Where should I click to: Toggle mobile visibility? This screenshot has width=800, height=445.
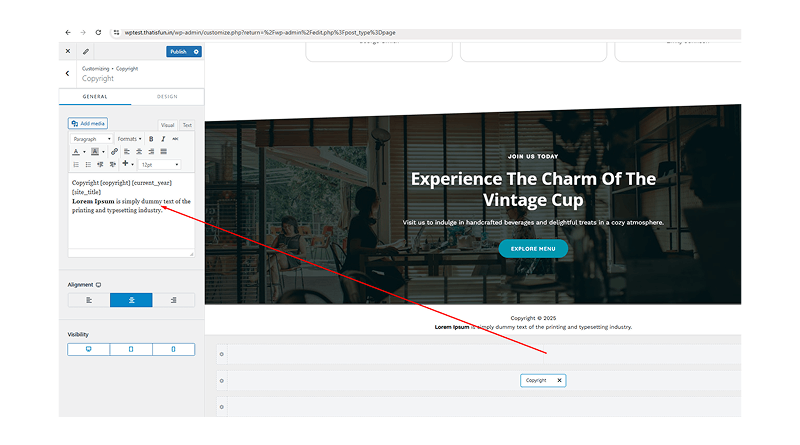pos(173,349)
